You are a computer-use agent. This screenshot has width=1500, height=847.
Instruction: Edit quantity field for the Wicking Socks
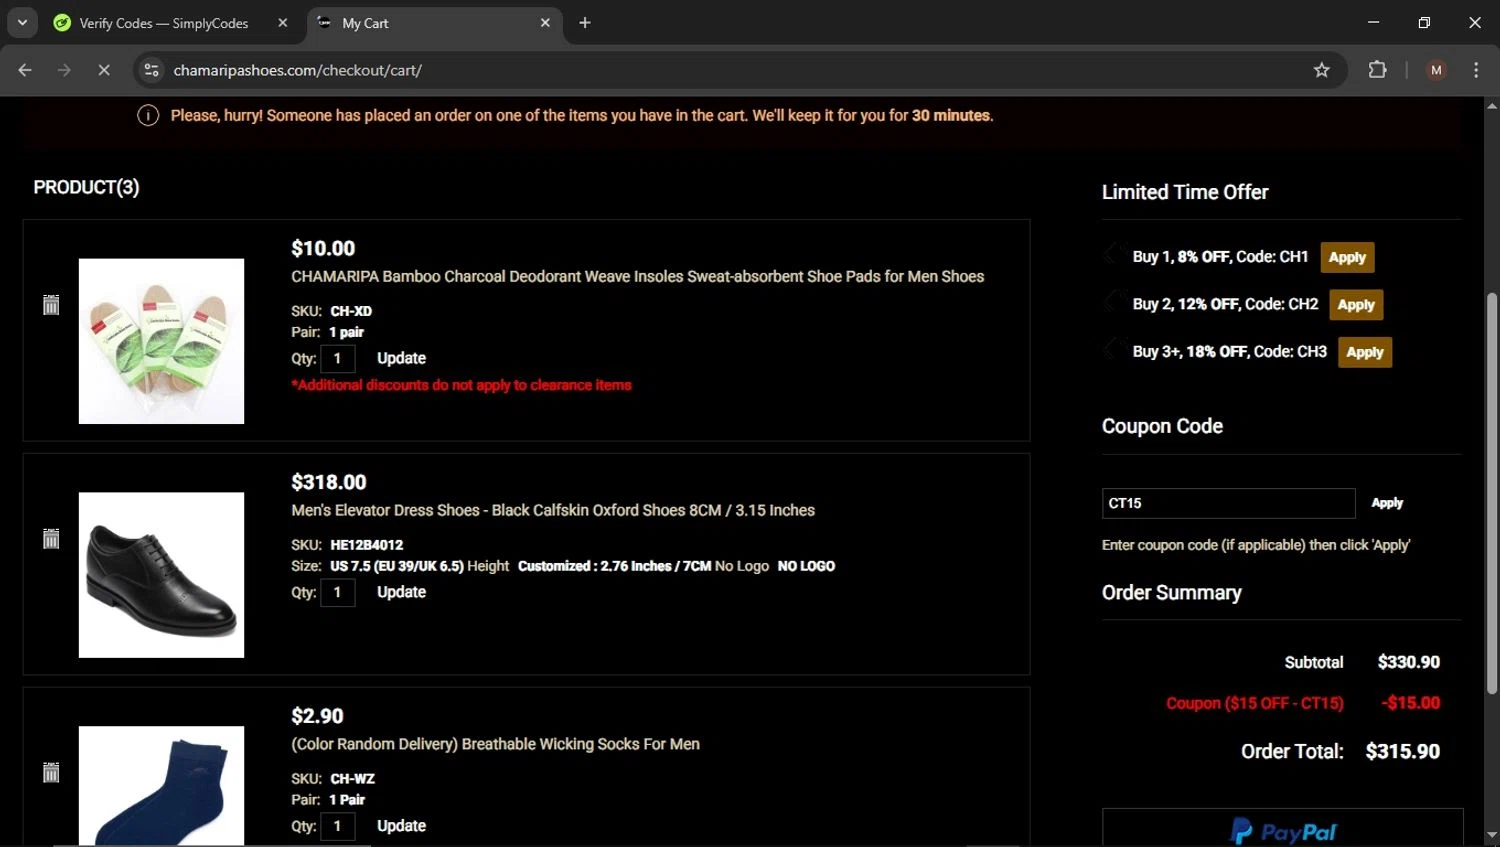pos(338,826)
